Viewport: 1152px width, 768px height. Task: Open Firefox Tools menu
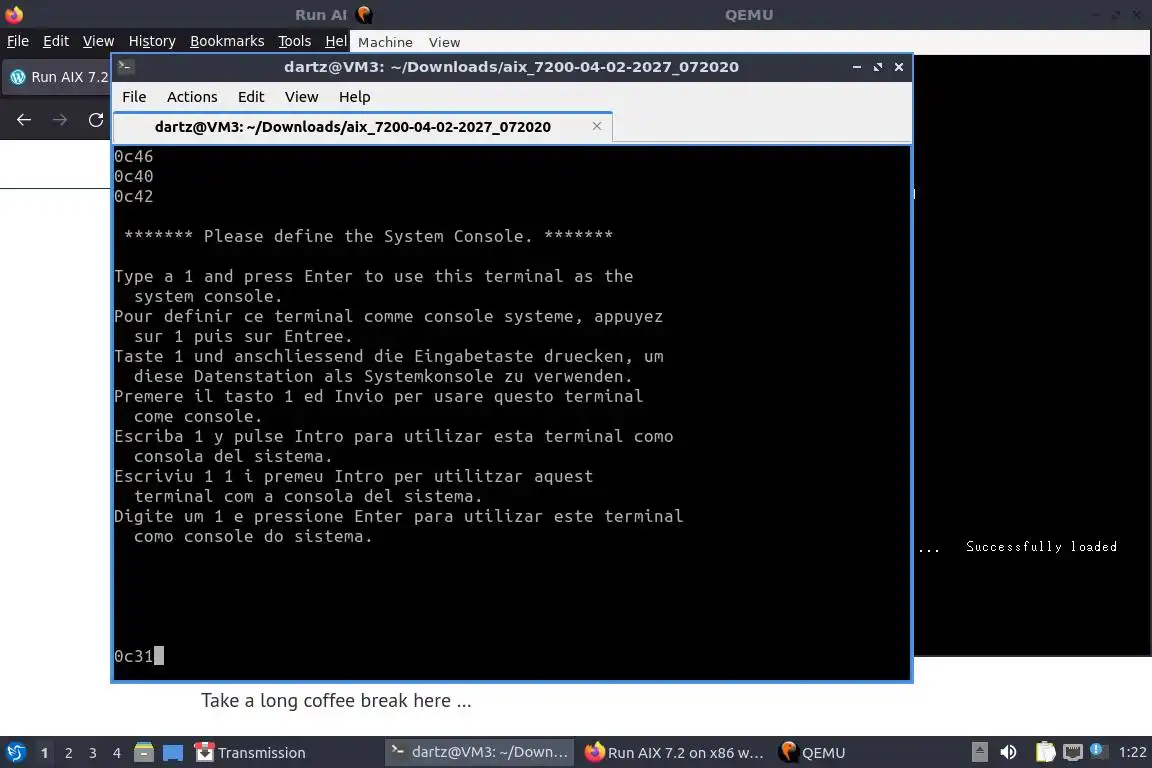click(295, 41)
